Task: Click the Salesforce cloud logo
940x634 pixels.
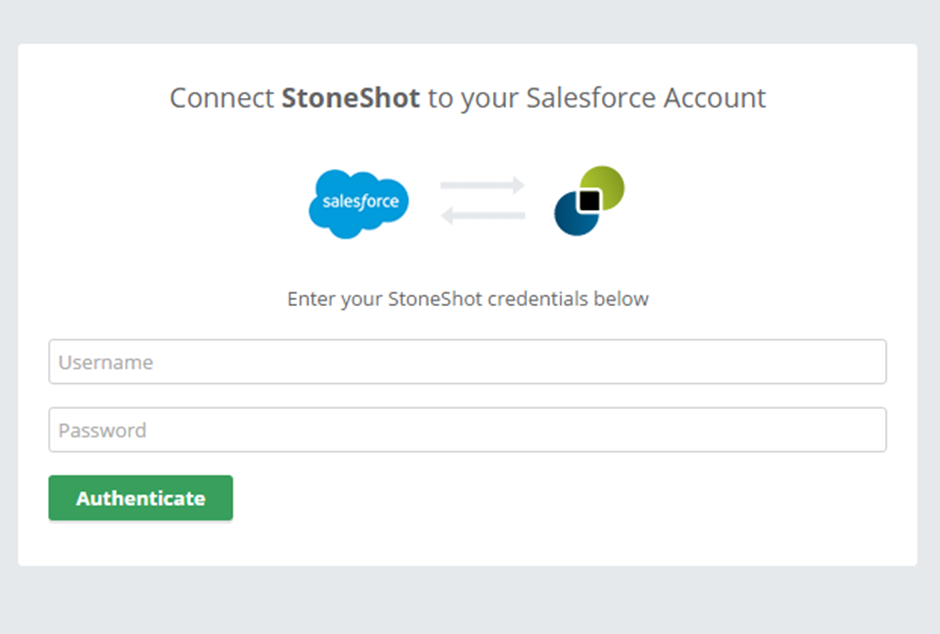Action: pos(358,204)
